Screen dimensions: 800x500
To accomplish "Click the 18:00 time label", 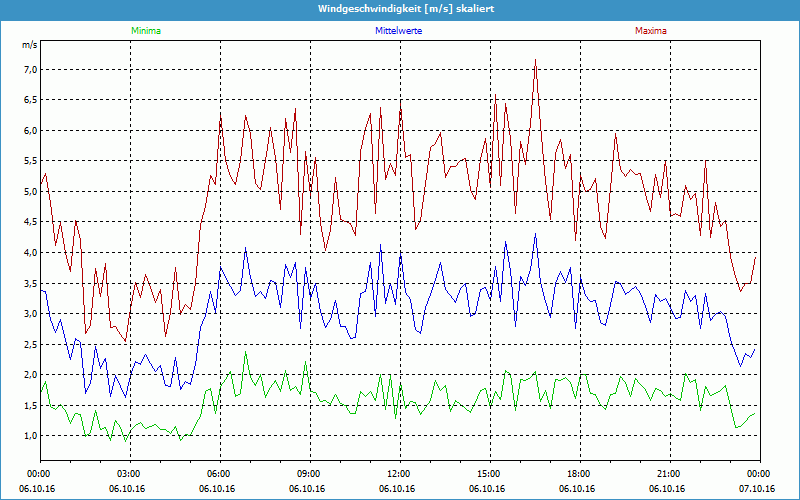I will (581, 474).
